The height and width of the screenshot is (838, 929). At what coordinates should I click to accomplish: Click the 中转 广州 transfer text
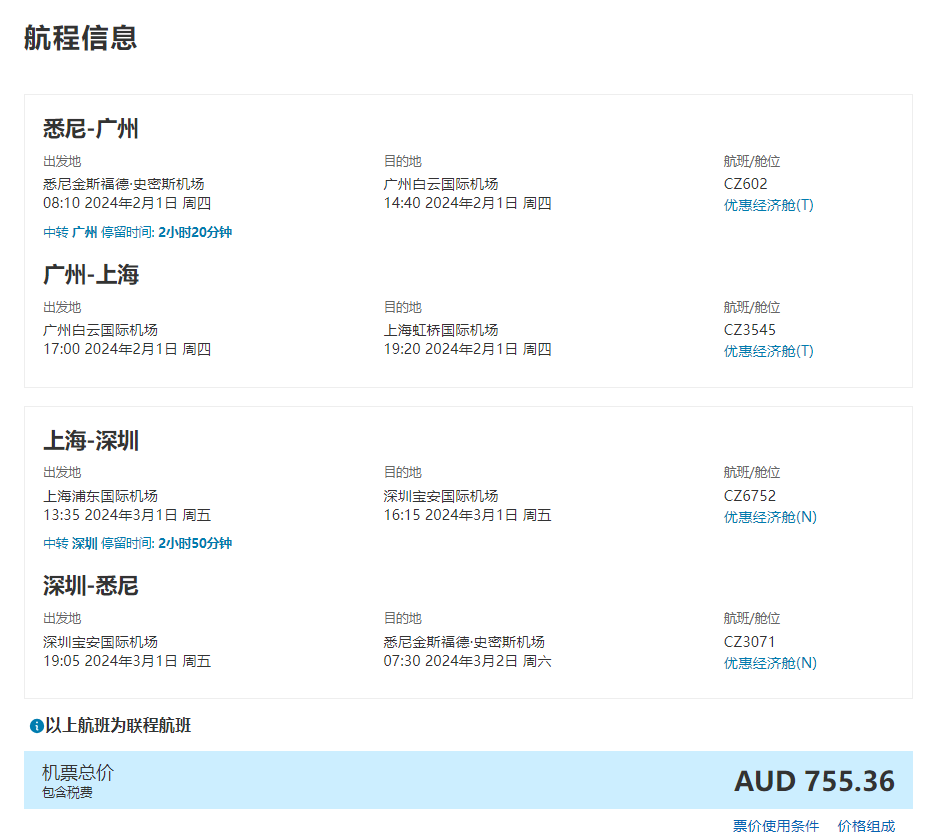pyautogui.click(x=70, y=232)
